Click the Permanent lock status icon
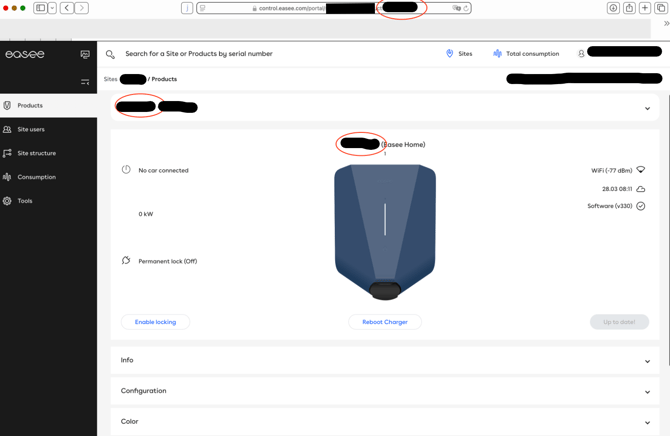 (126, 261)
